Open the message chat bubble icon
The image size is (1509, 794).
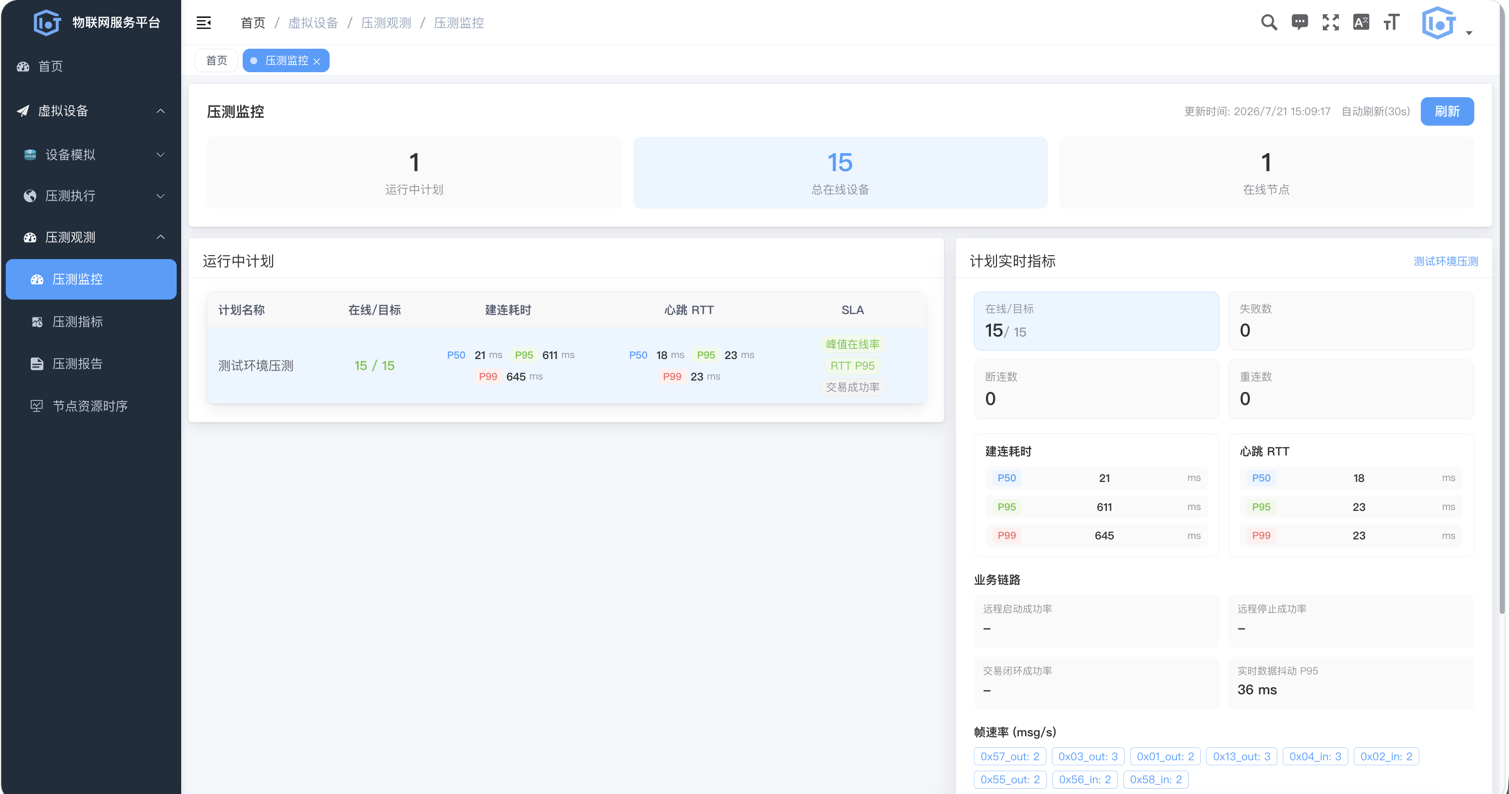pos(1299,22)
